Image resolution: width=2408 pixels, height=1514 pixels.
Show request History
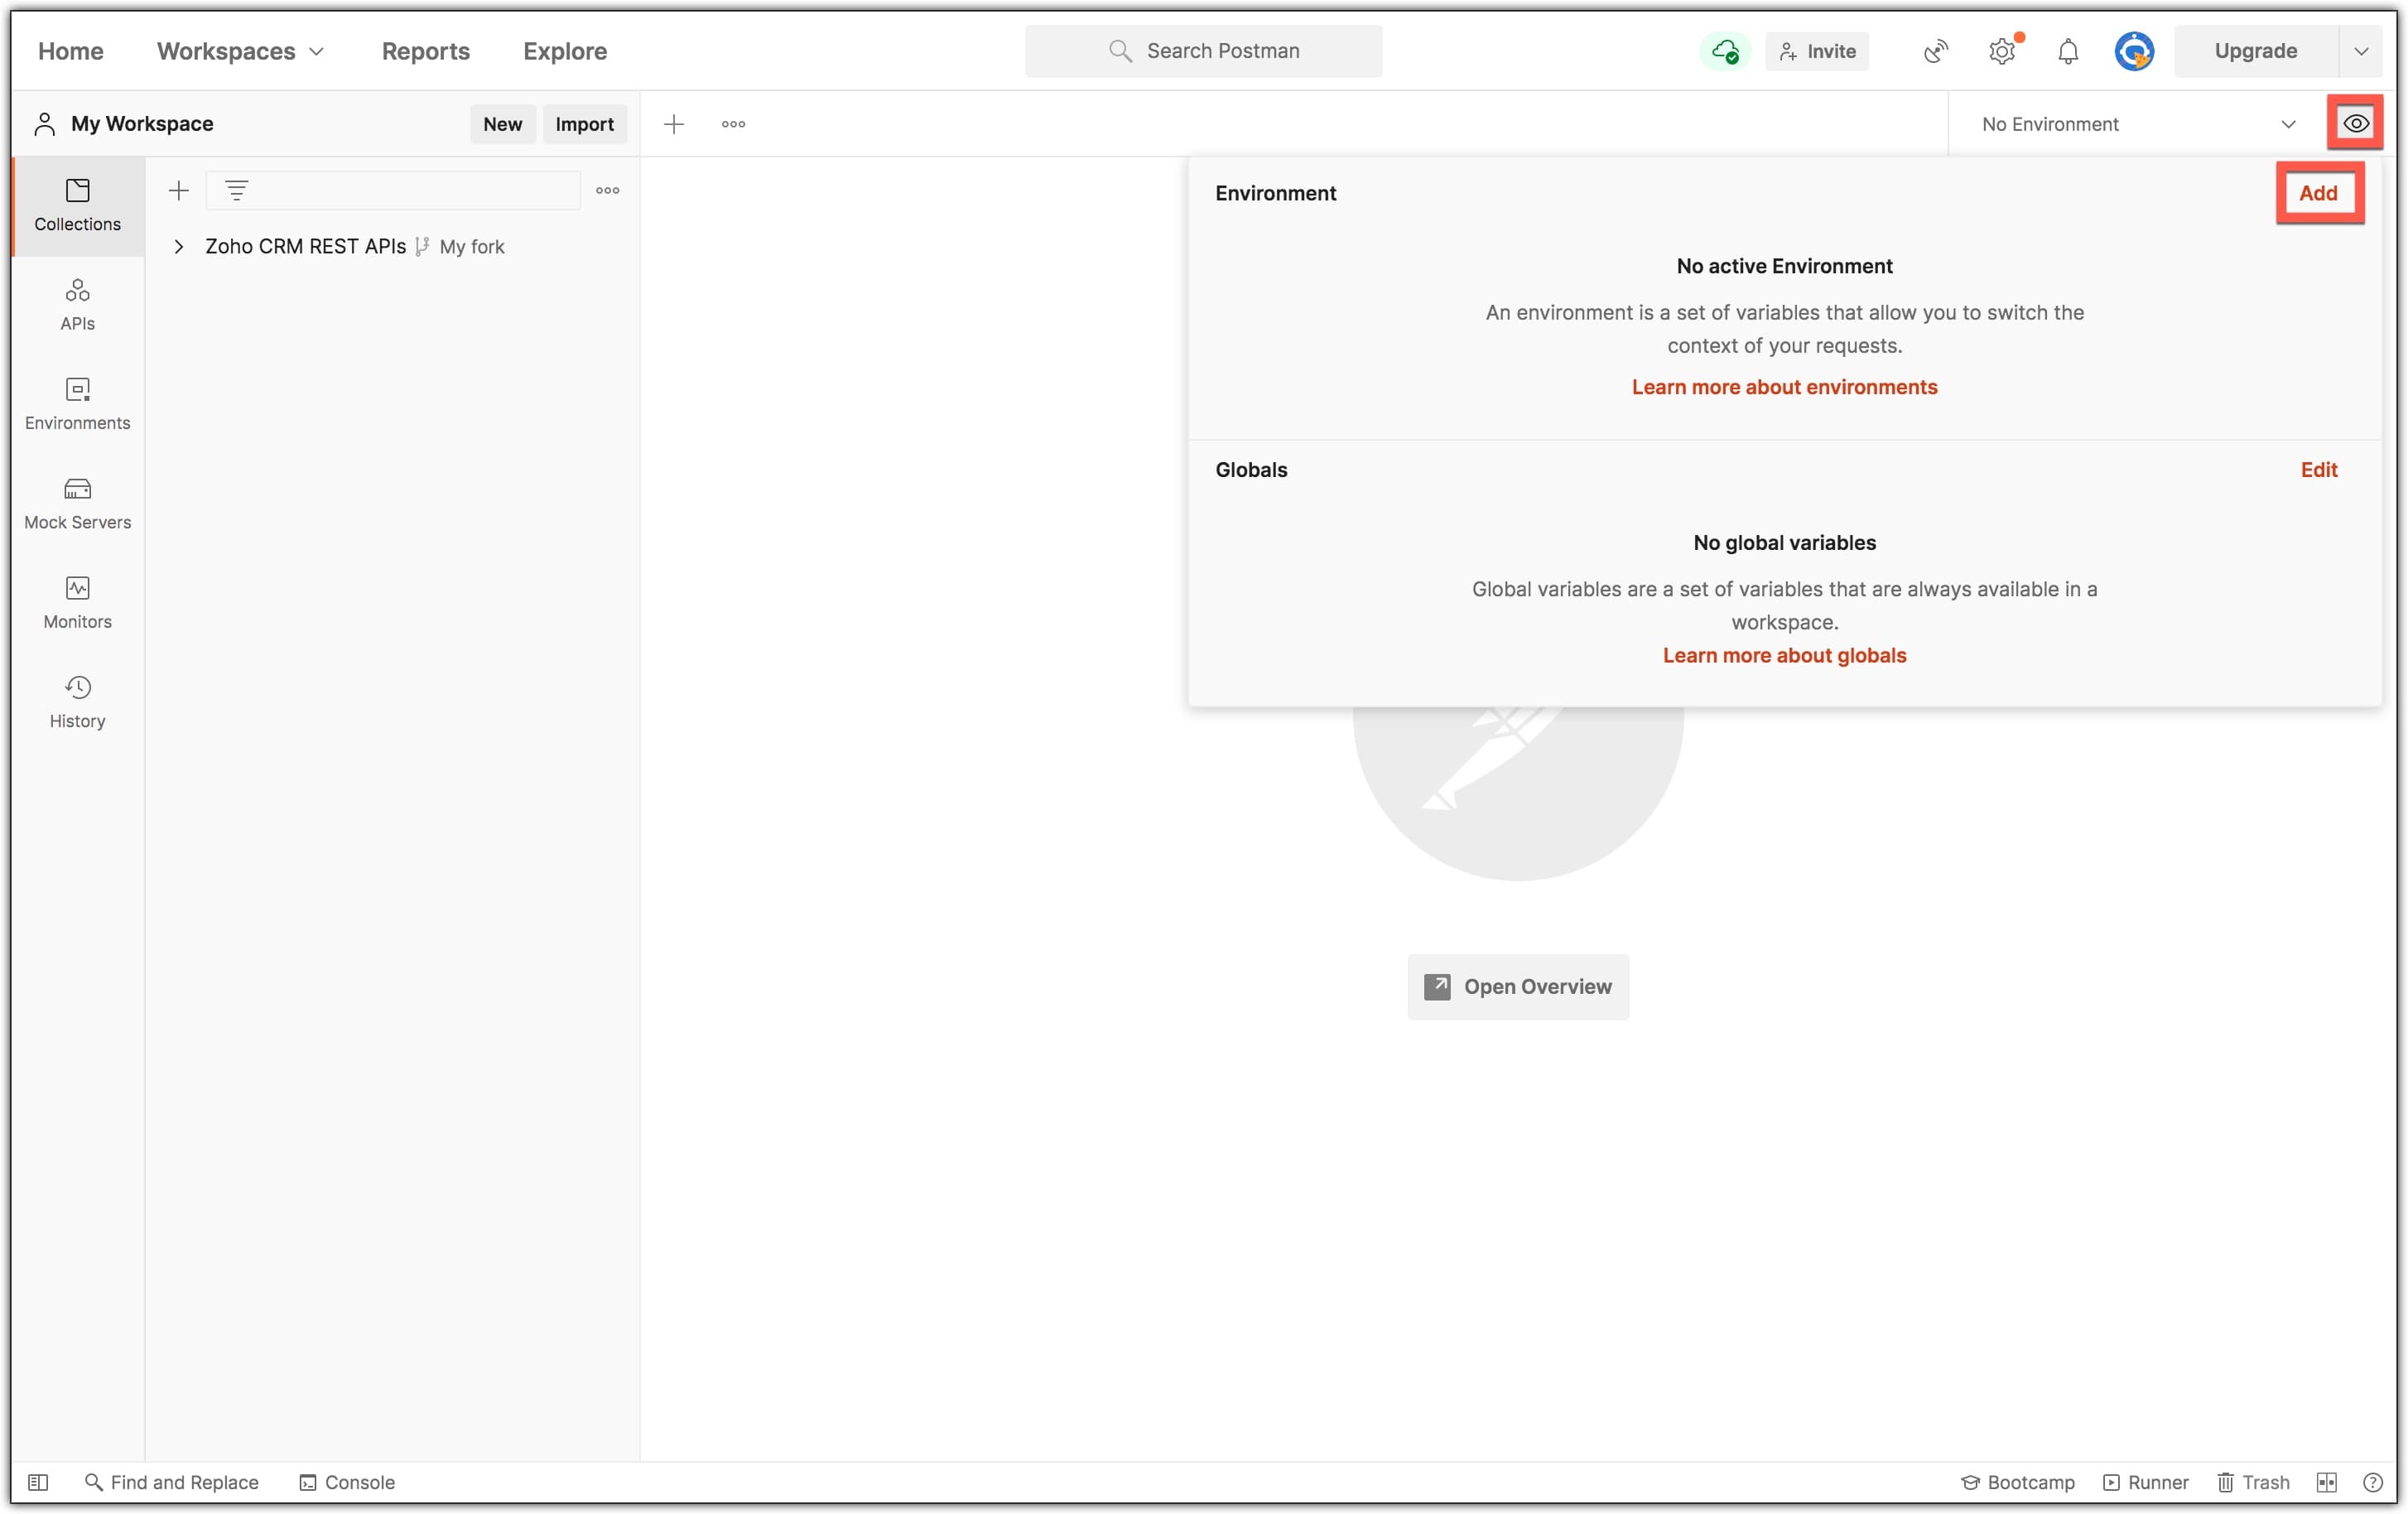[x=77, y=700]
